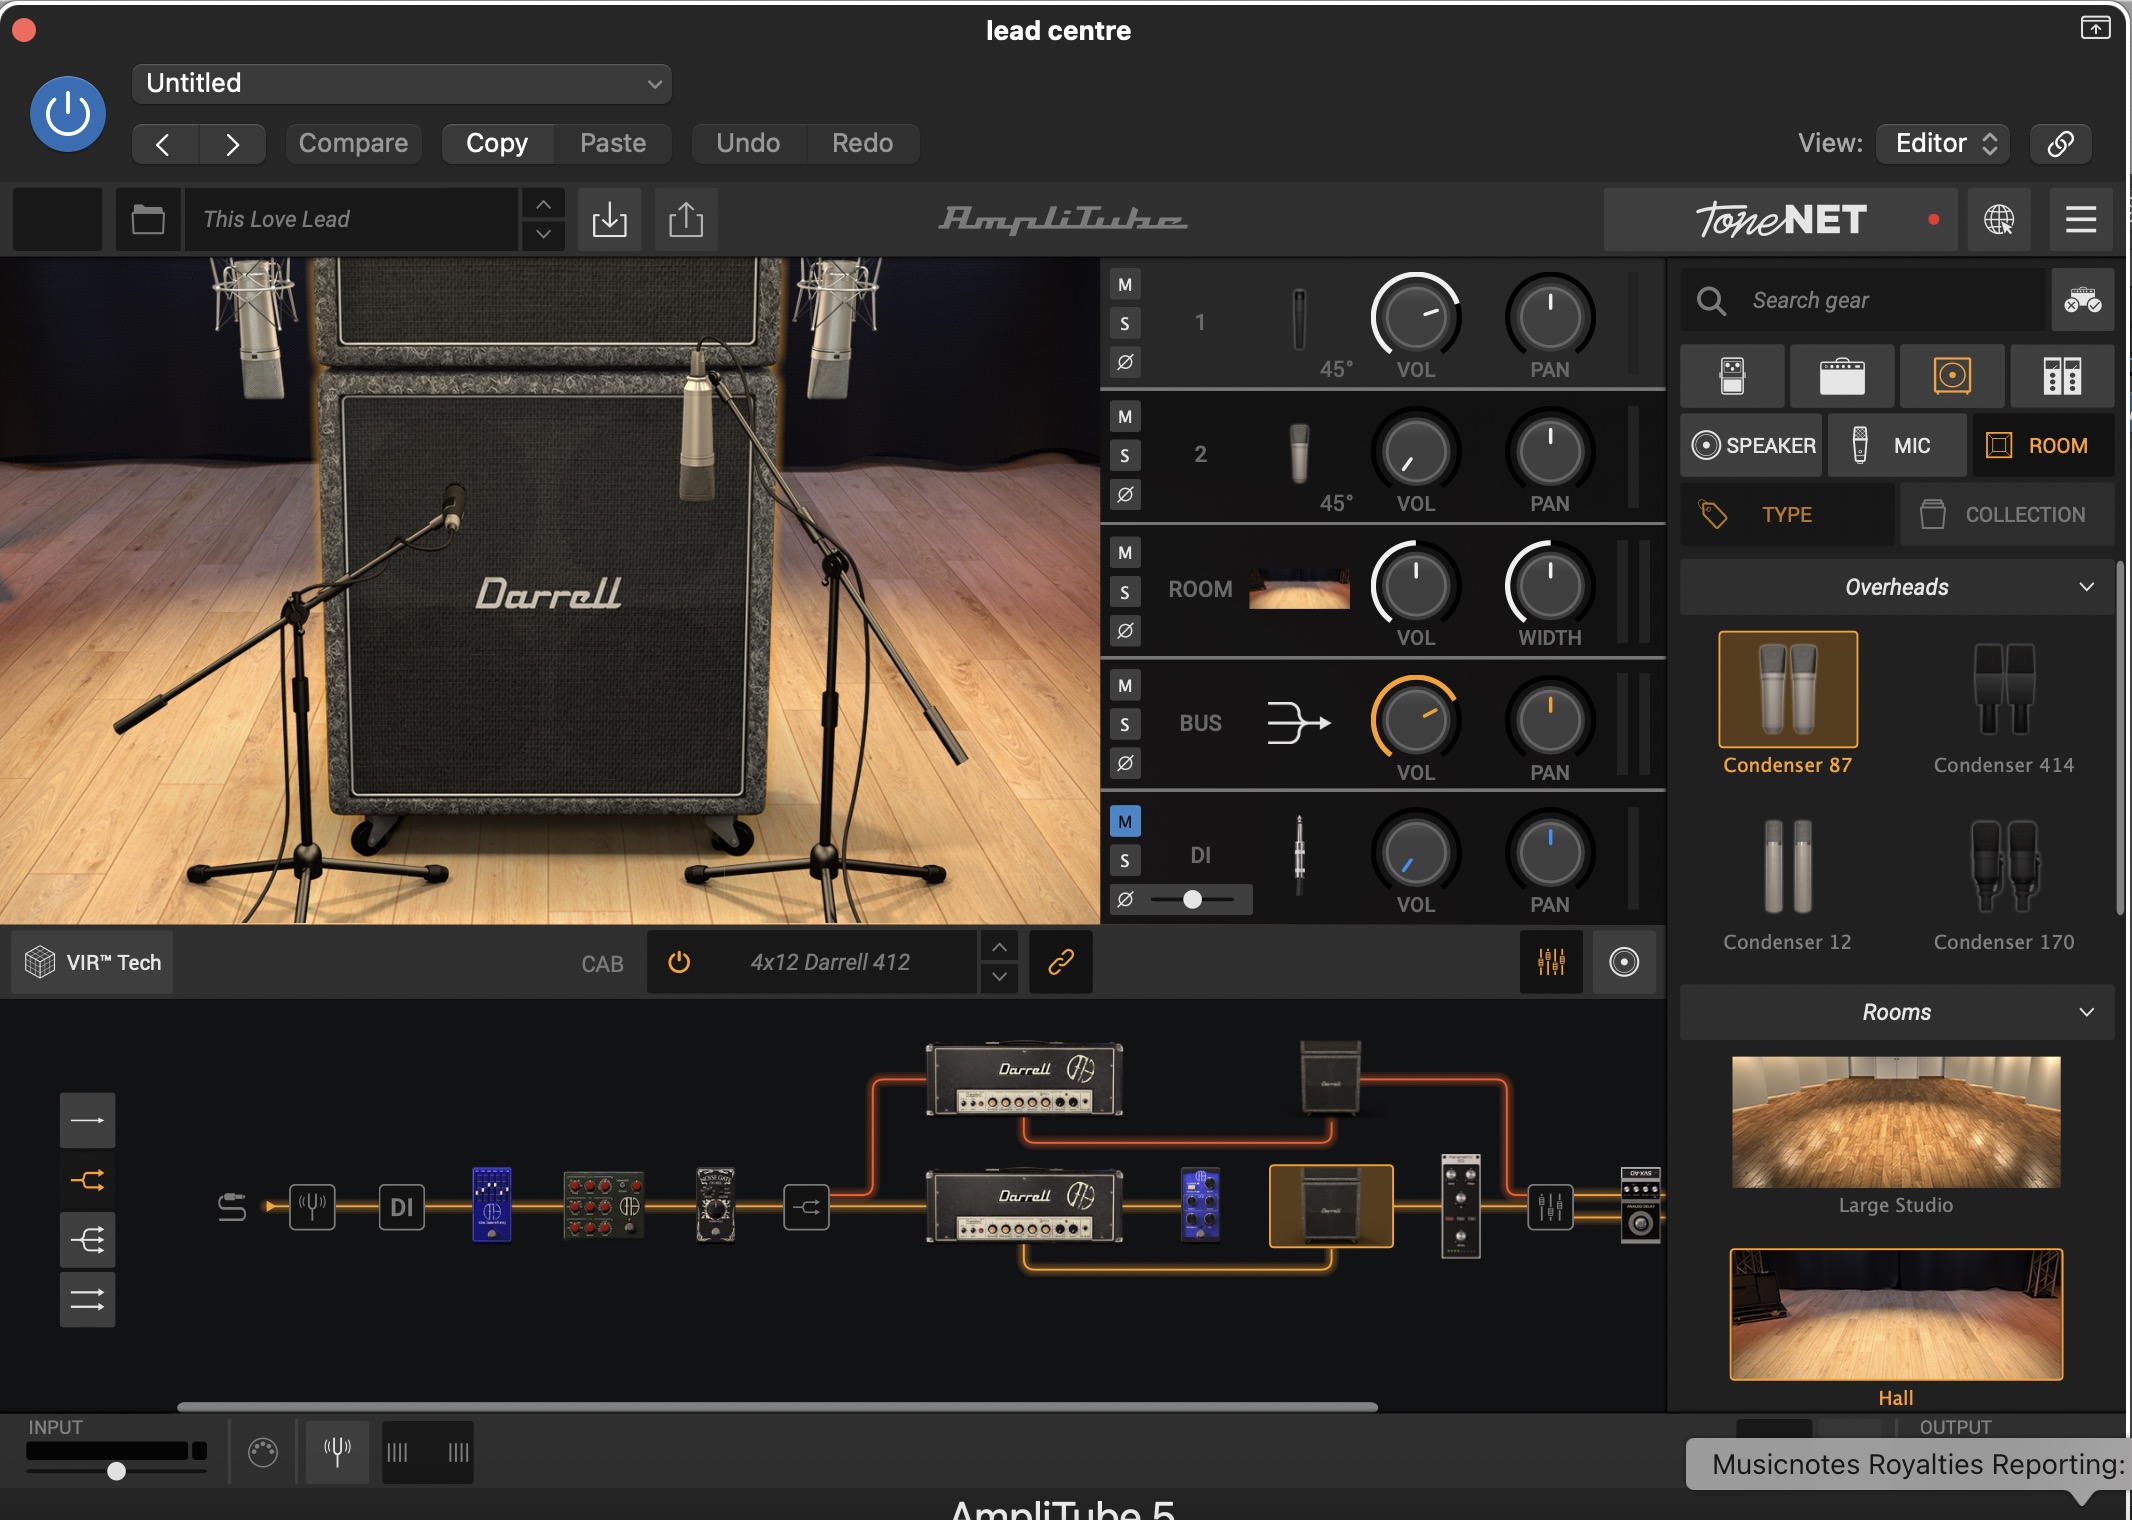Click the preset browser folder icon
This screenshot has height=1520, width=2132.
pos(148,219)
